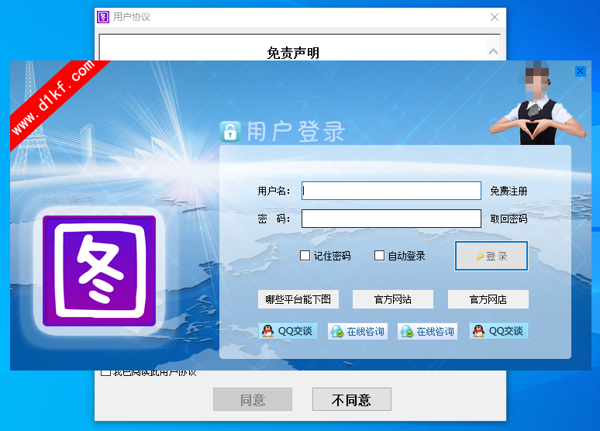The image size is (600, 431).
Task: Open the 官方网站 button
Action: [389, 299]
